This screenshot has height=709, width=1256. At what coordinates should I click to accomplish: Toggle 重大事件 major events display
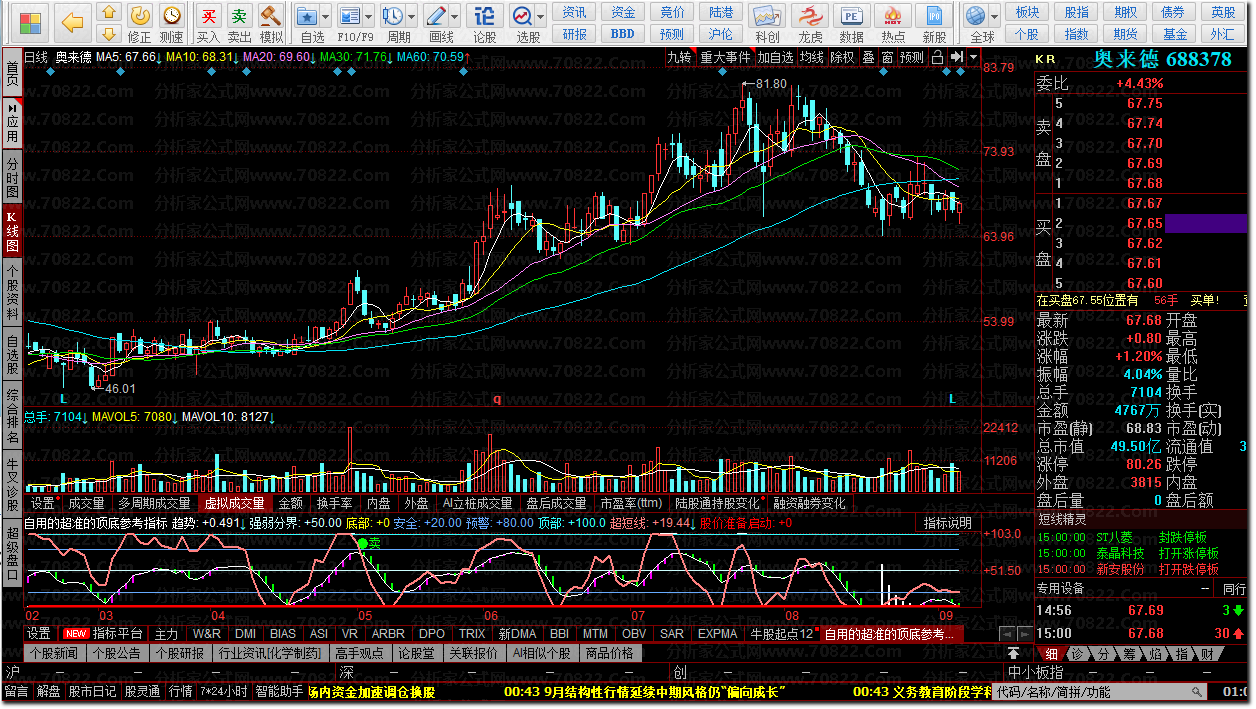click(726, 57)
